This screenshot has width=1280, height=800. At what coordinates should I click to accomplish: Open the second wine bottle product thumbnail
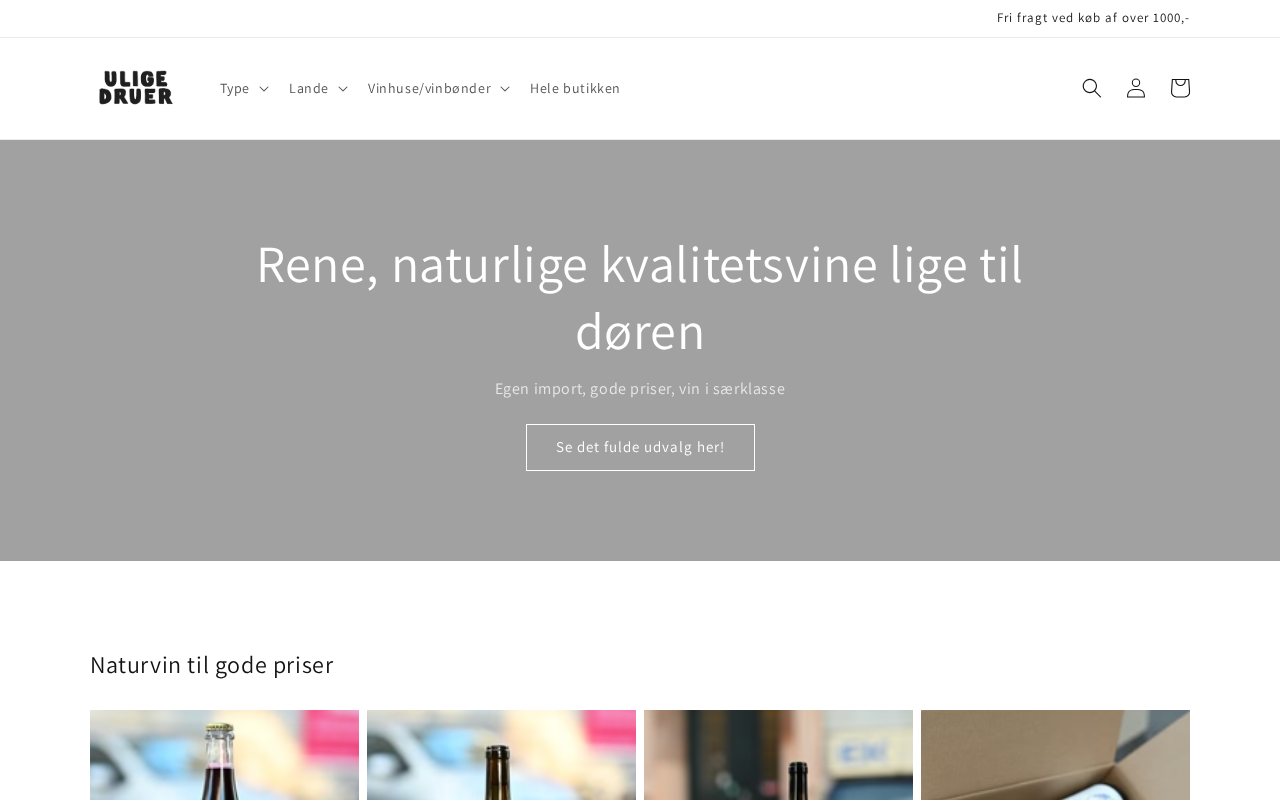click(x=501, y=755)
